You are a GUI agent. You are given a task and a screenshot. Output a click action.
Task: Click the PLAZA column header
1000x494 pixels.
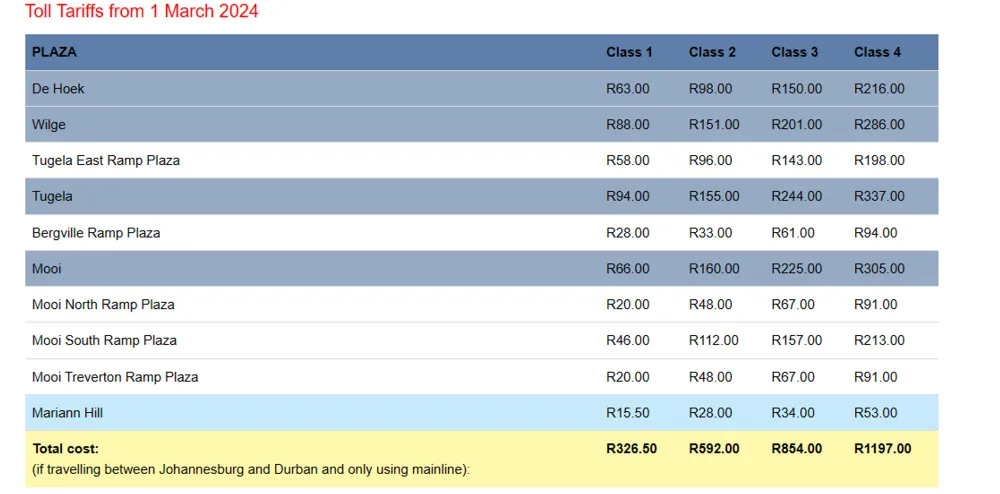point(54,52)
